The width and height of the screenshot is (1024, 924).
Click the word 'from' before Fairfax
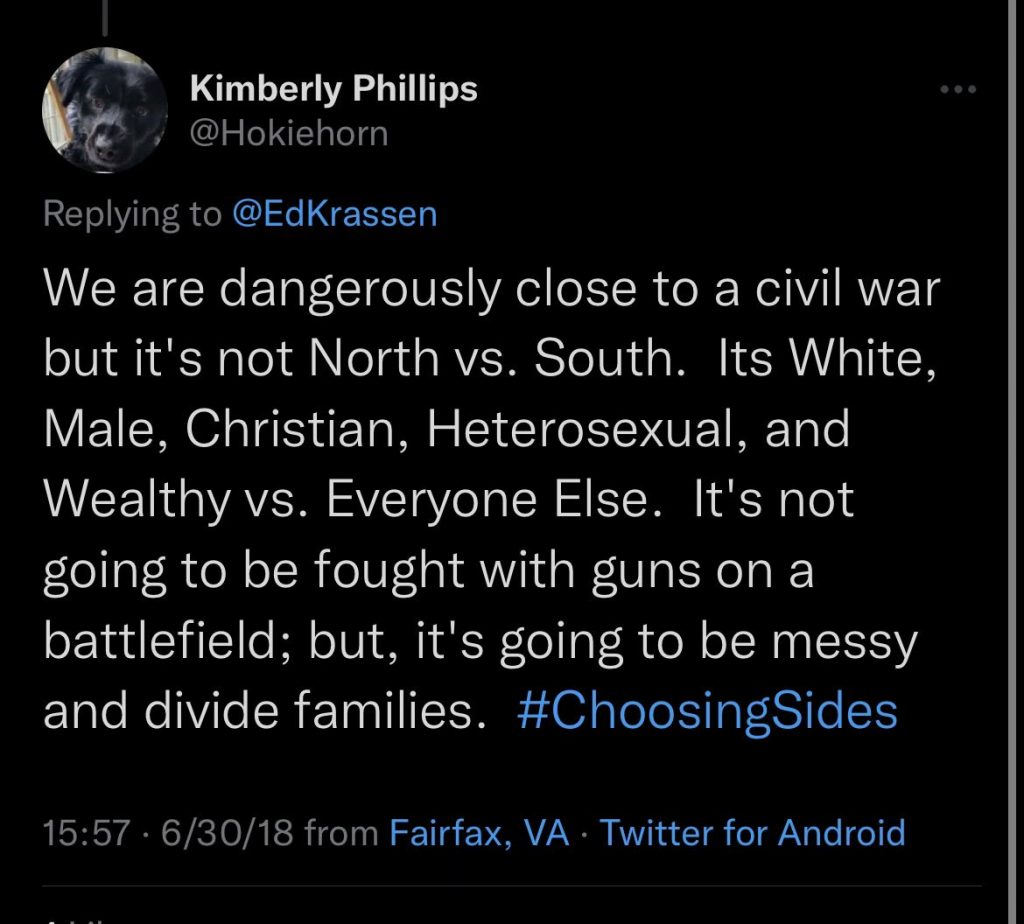341,833
